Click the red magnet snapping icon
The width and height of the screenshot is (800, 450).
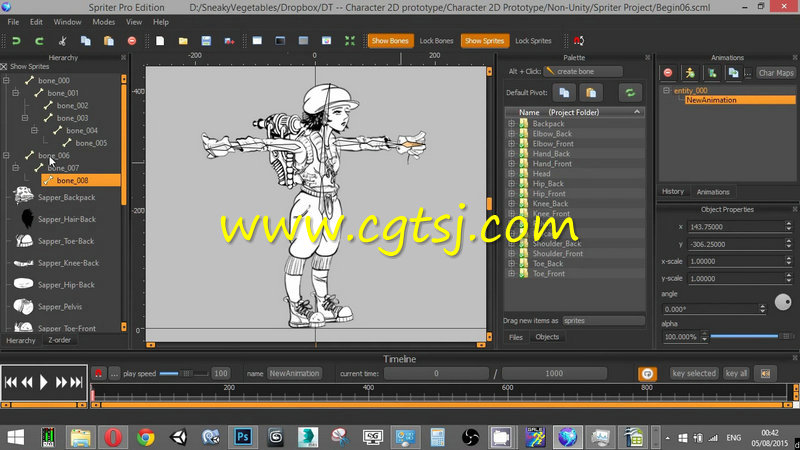tap(579, 41)
